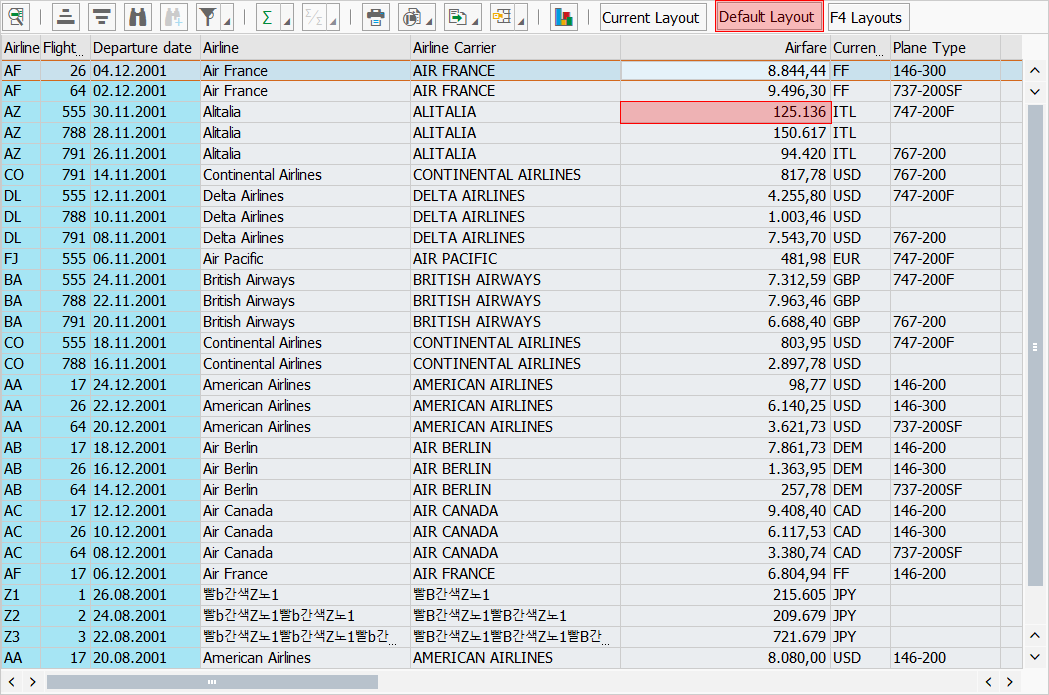Click the vertical scrollbar thumb
Viewport: 1049px width, 695px height.
[1035, 346]
